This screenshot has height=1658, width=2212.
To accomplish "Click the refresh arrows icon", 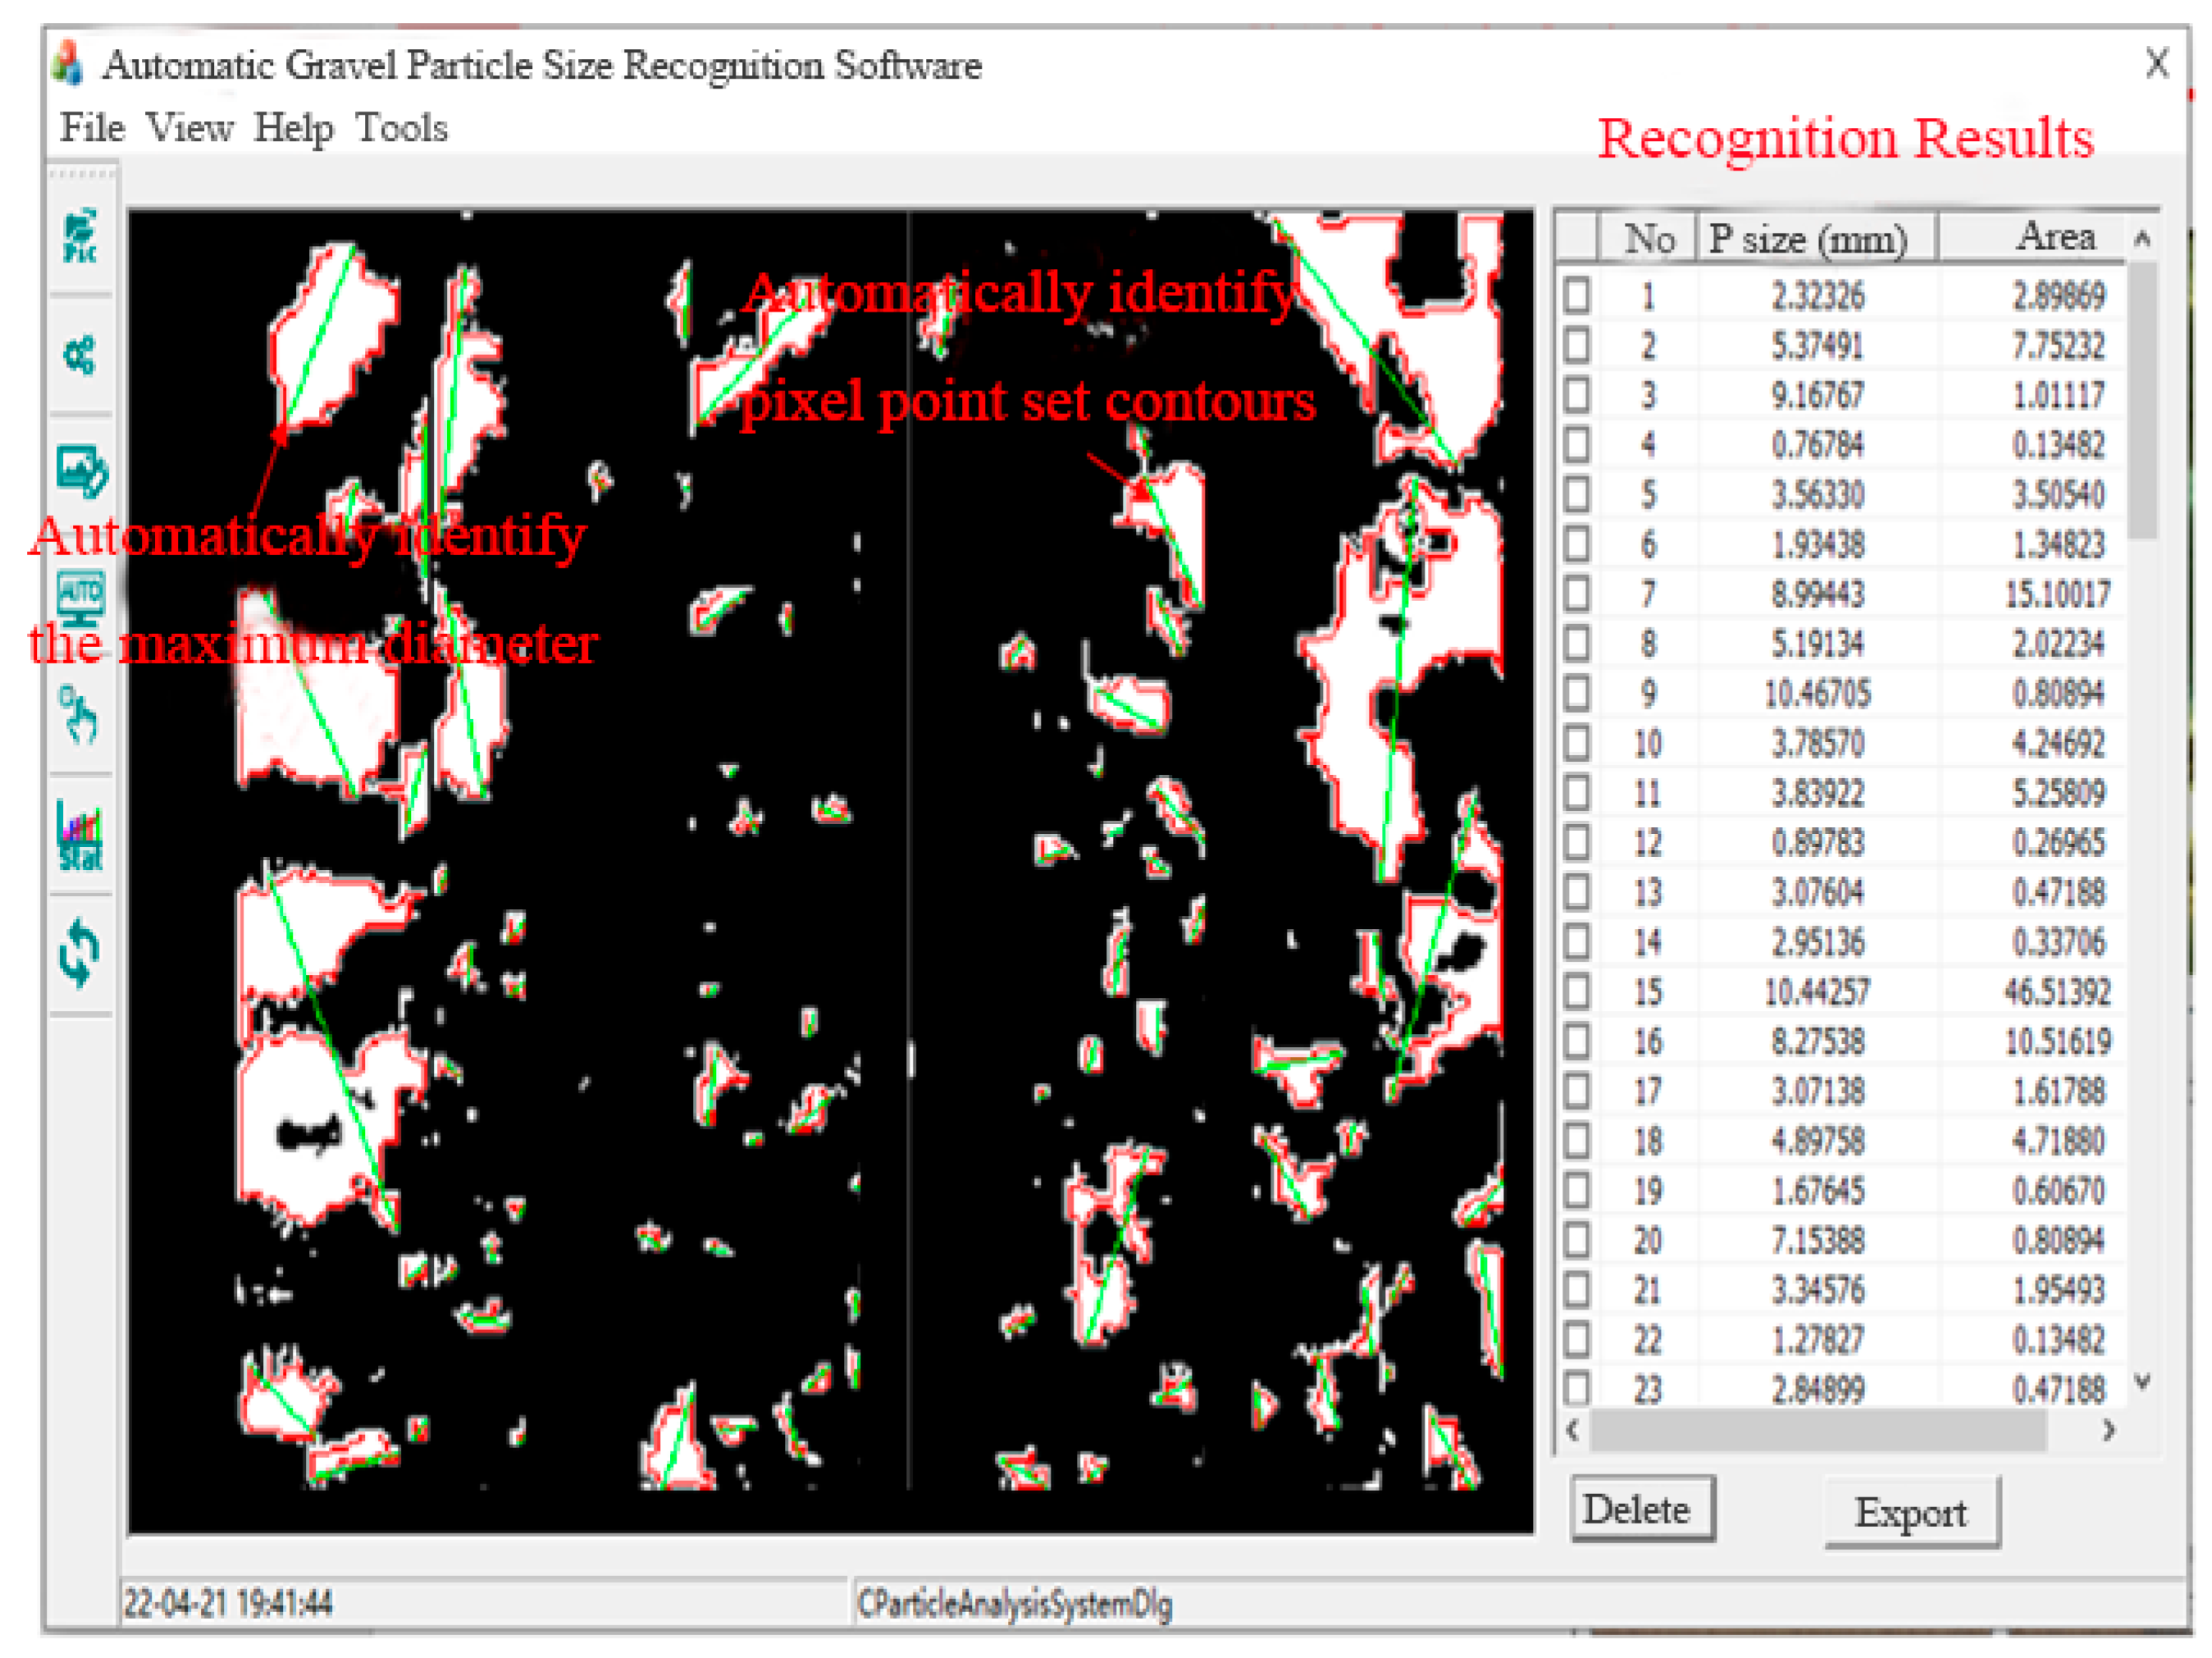I will (80, 952).
